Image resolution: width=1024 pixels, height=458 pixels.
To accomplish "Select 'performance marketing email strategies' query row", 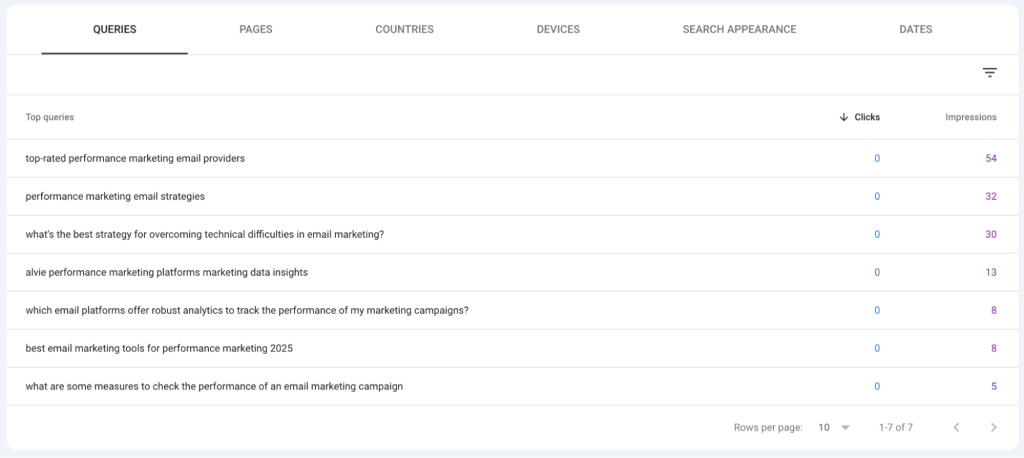I will [x=115, y=196].
